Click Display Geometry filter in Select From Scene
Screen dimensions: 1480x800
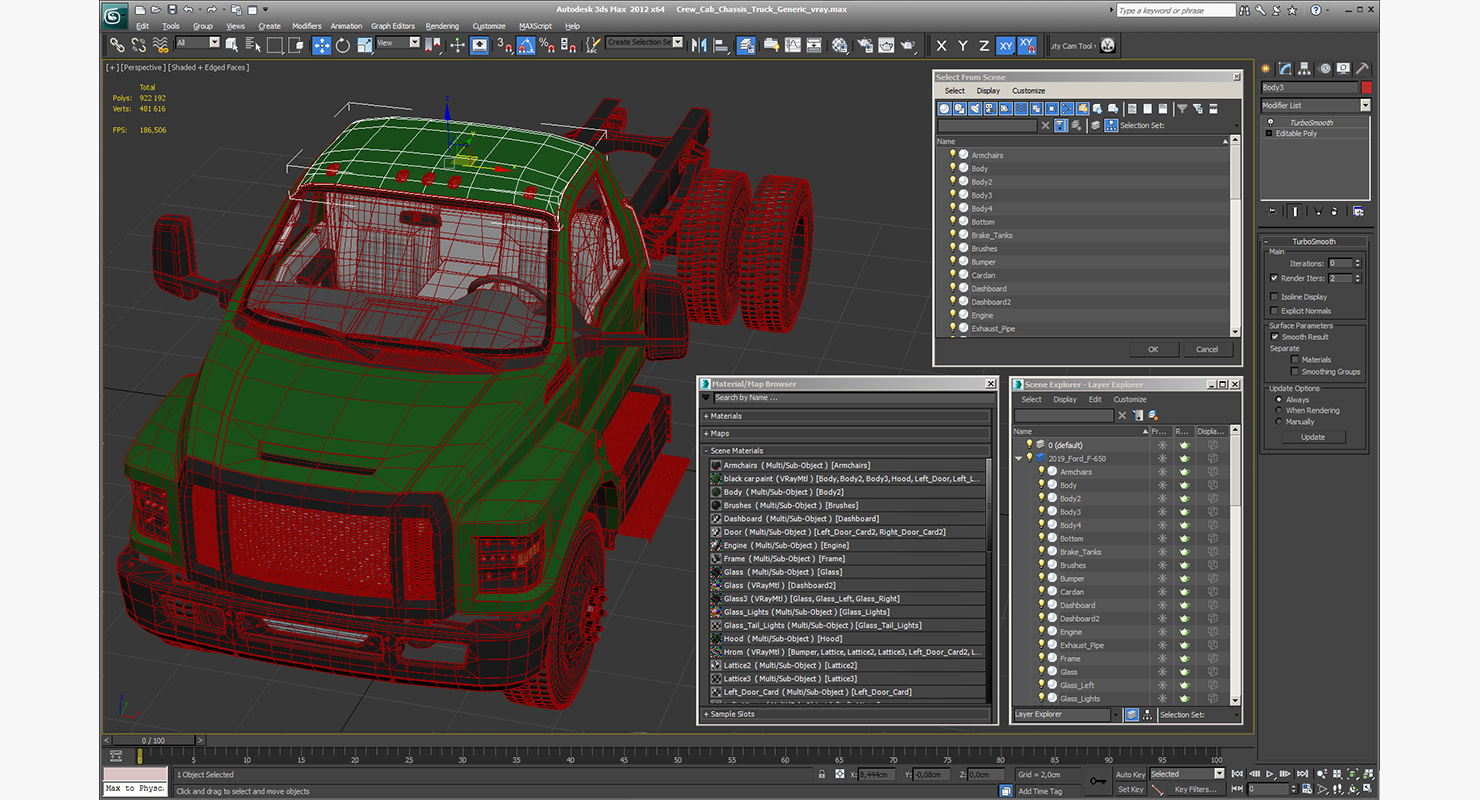(x=944, y=108)
